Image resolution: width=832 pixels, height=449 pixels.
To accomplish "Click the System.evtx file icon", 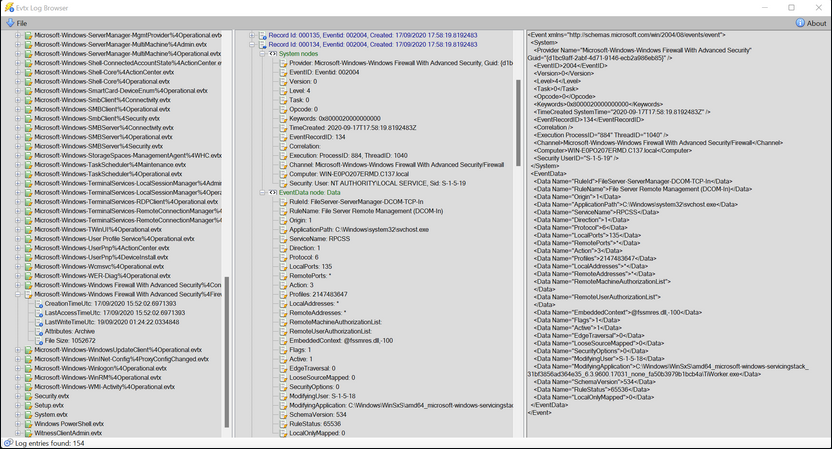I will [x=28, y=415].
